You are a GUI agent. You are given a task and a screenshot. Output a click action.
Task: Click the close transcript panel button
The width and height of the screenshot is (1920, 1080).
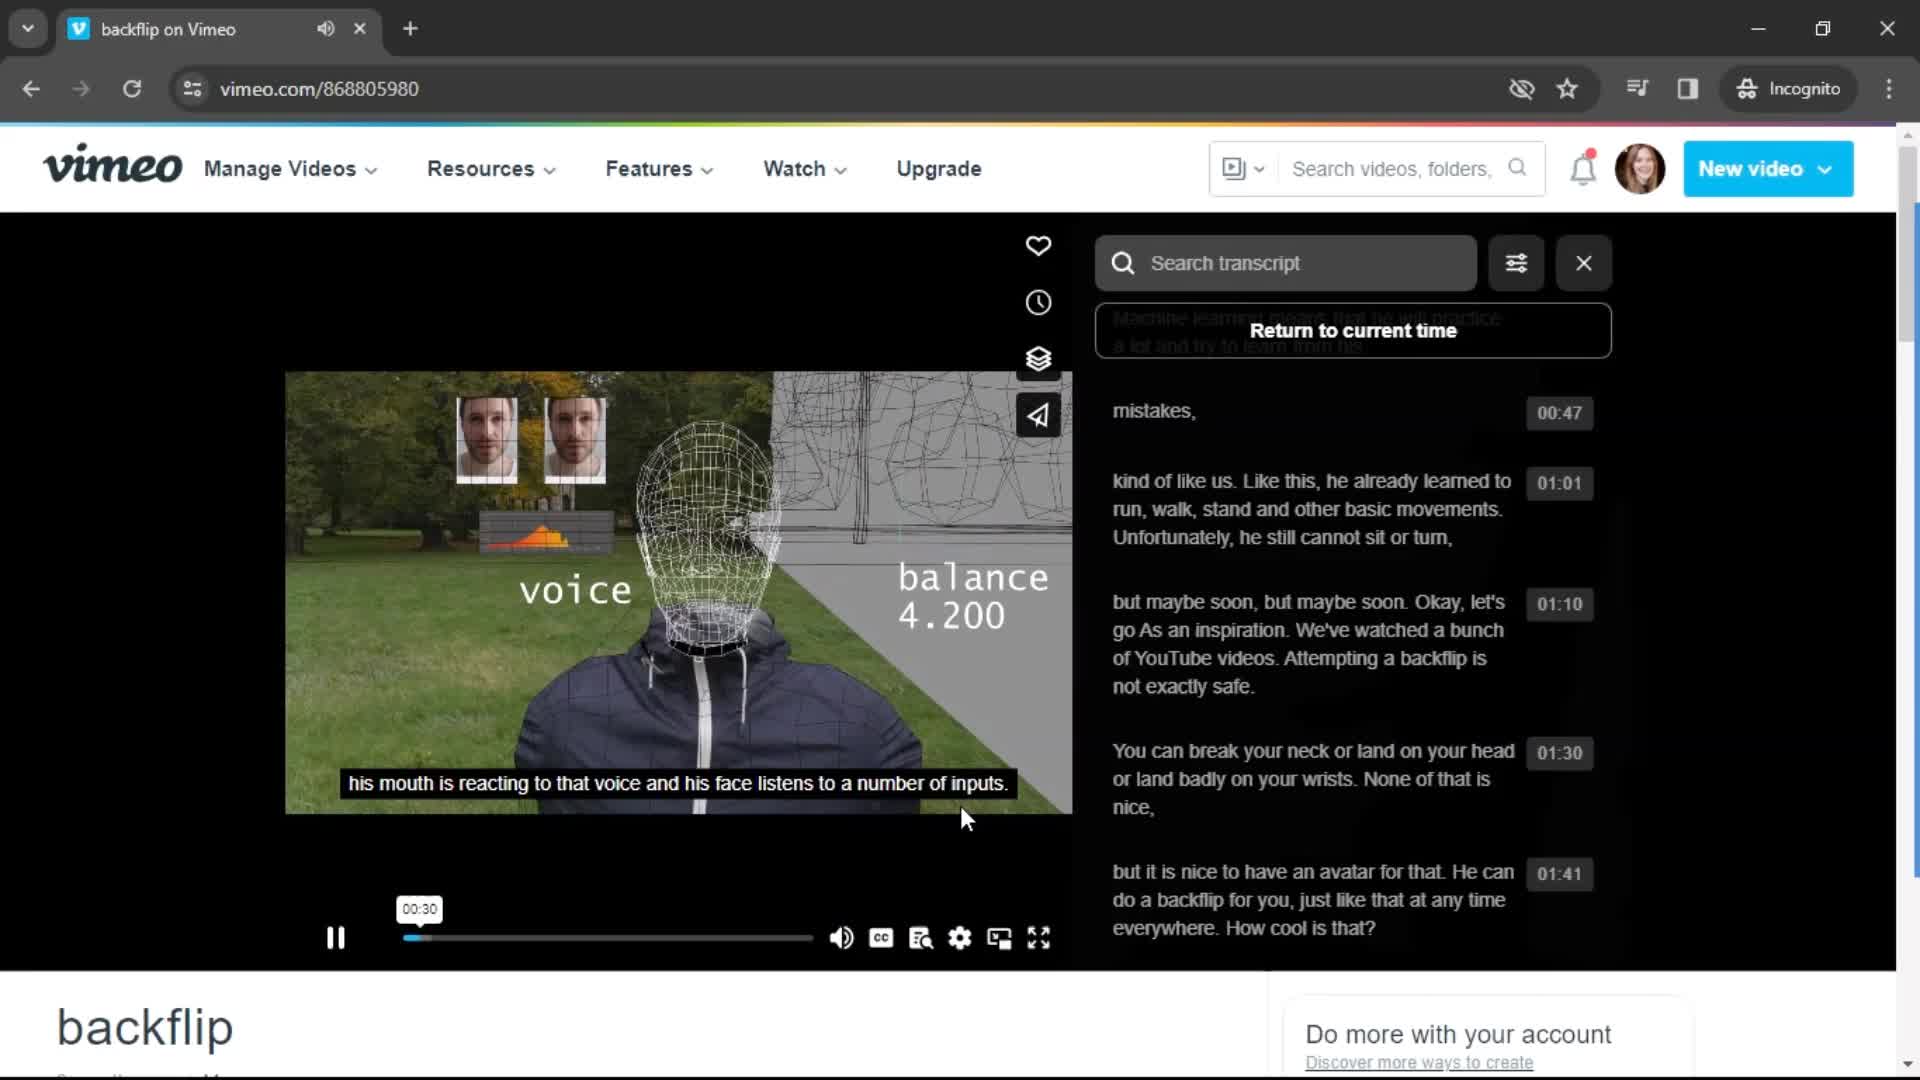click(x=1585, y=262)
